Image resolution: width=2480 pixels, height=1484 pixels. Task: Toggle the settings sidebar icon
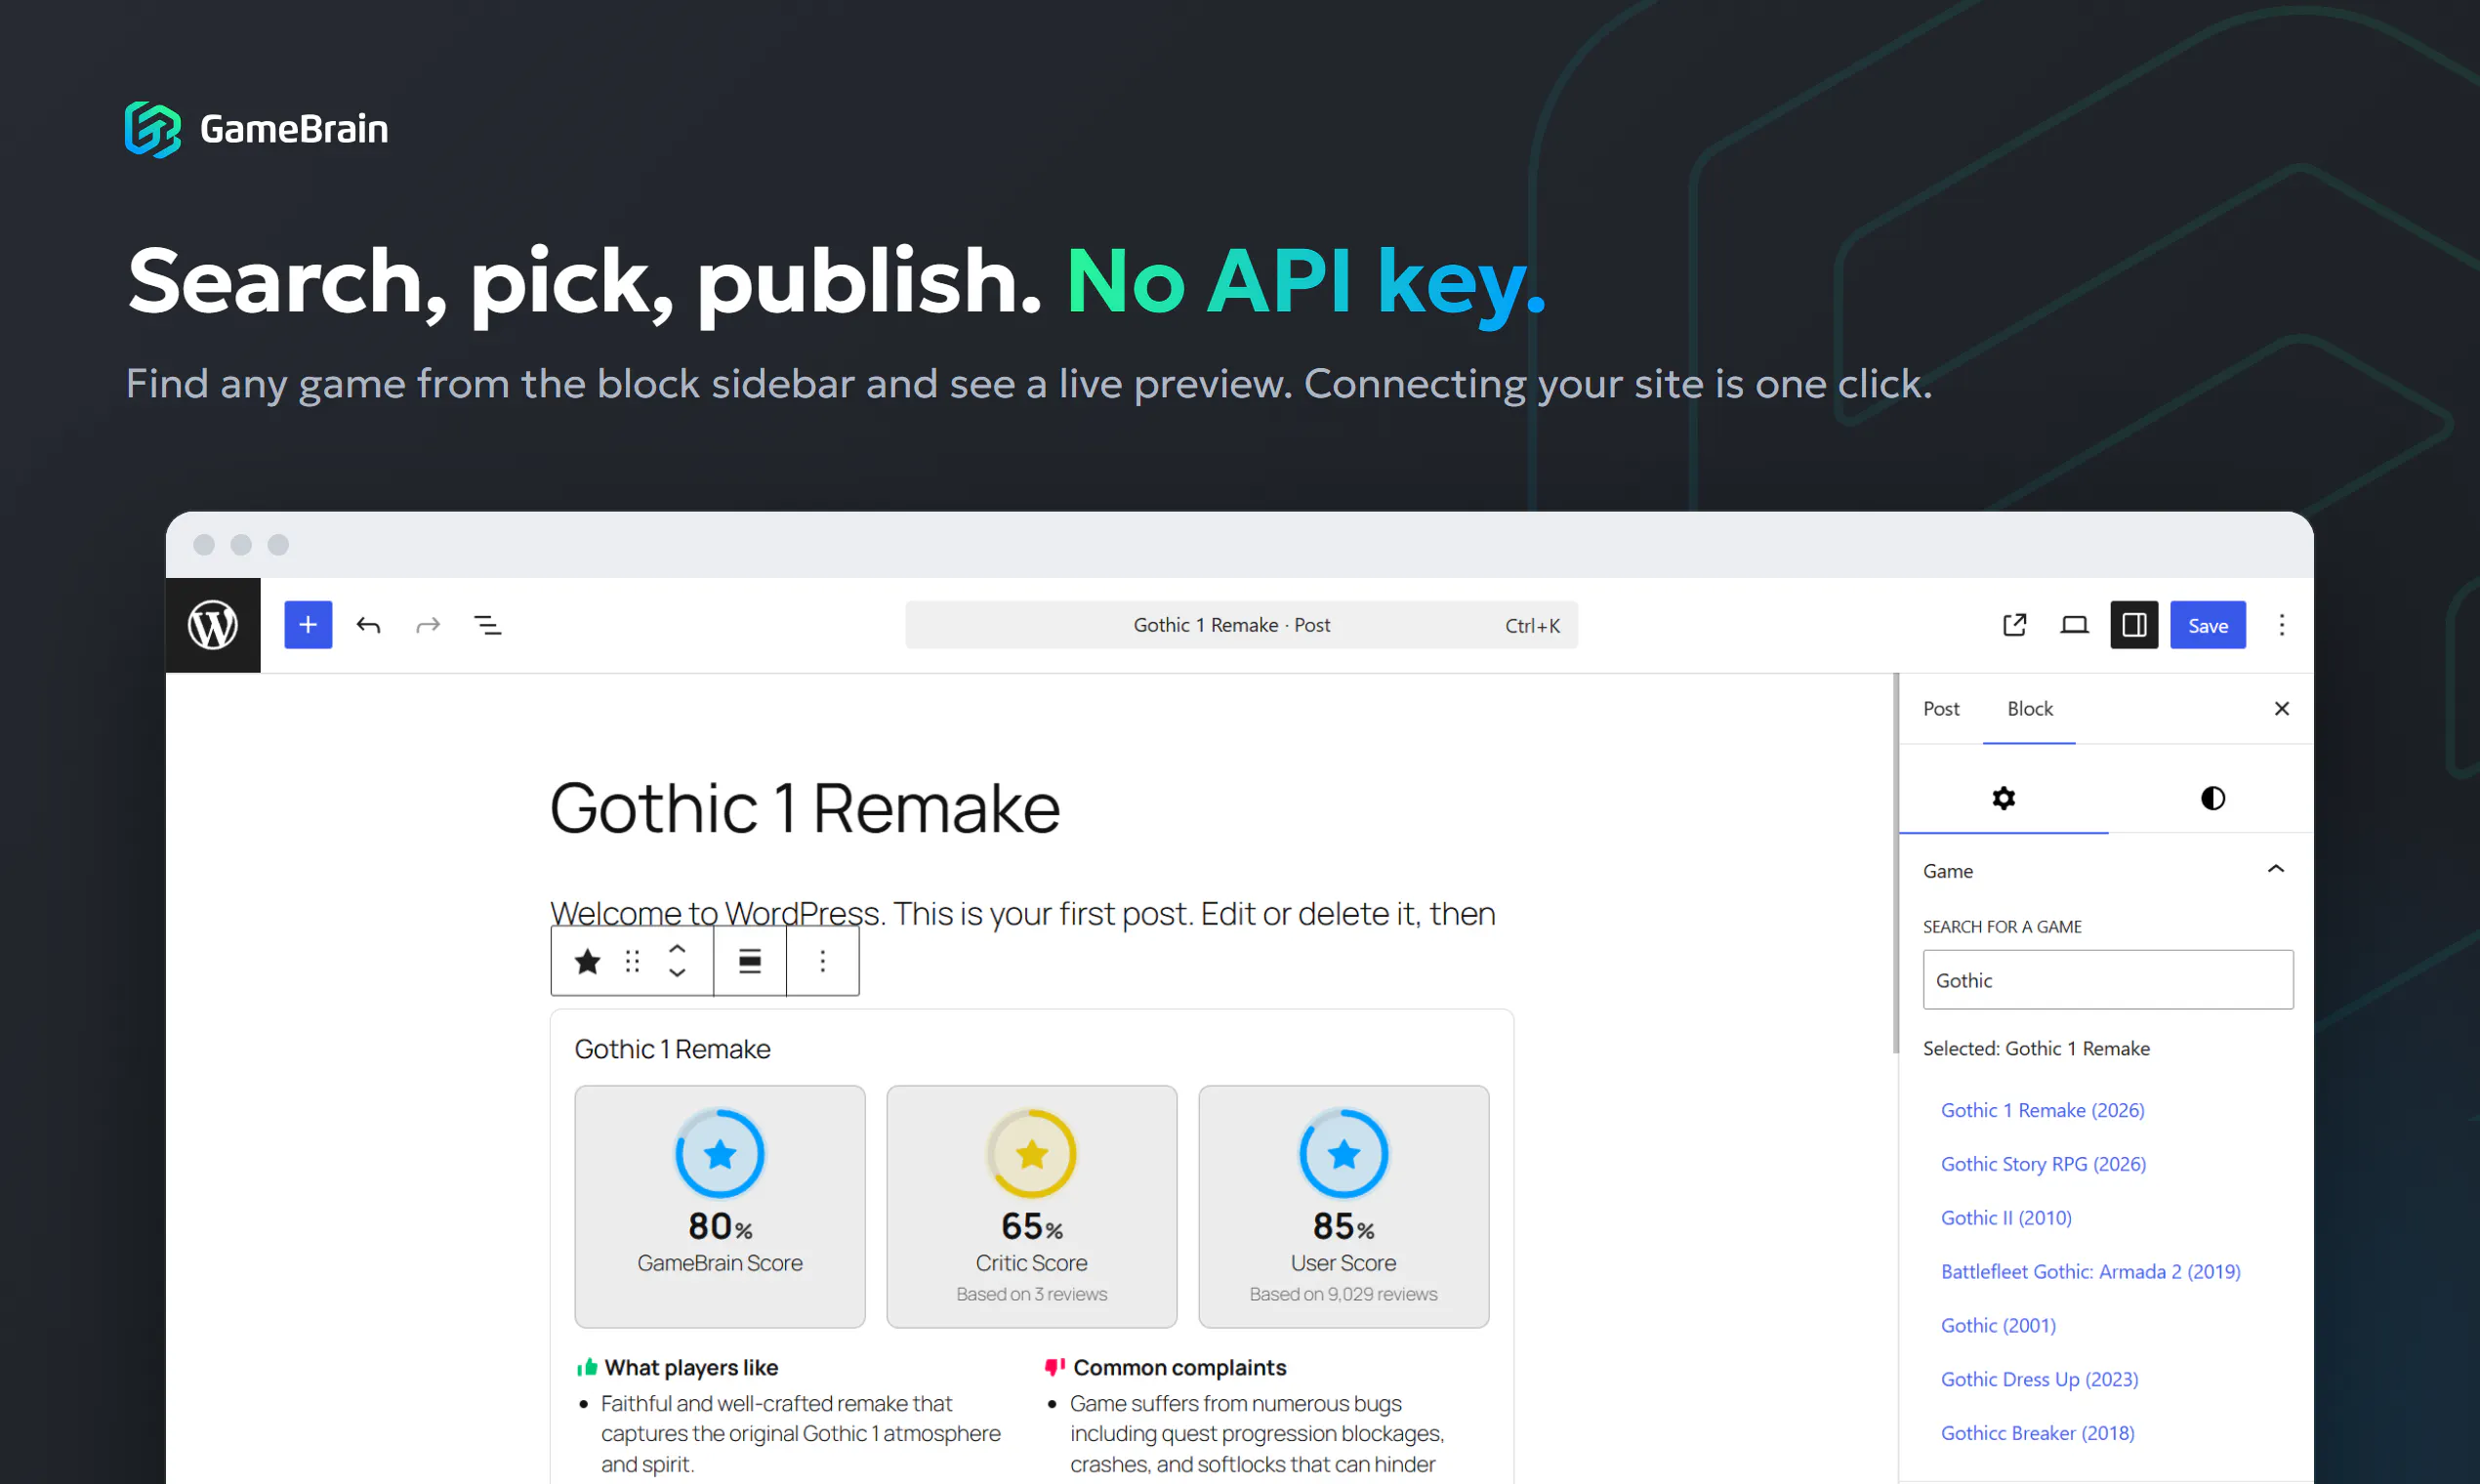pos(2134,625)
